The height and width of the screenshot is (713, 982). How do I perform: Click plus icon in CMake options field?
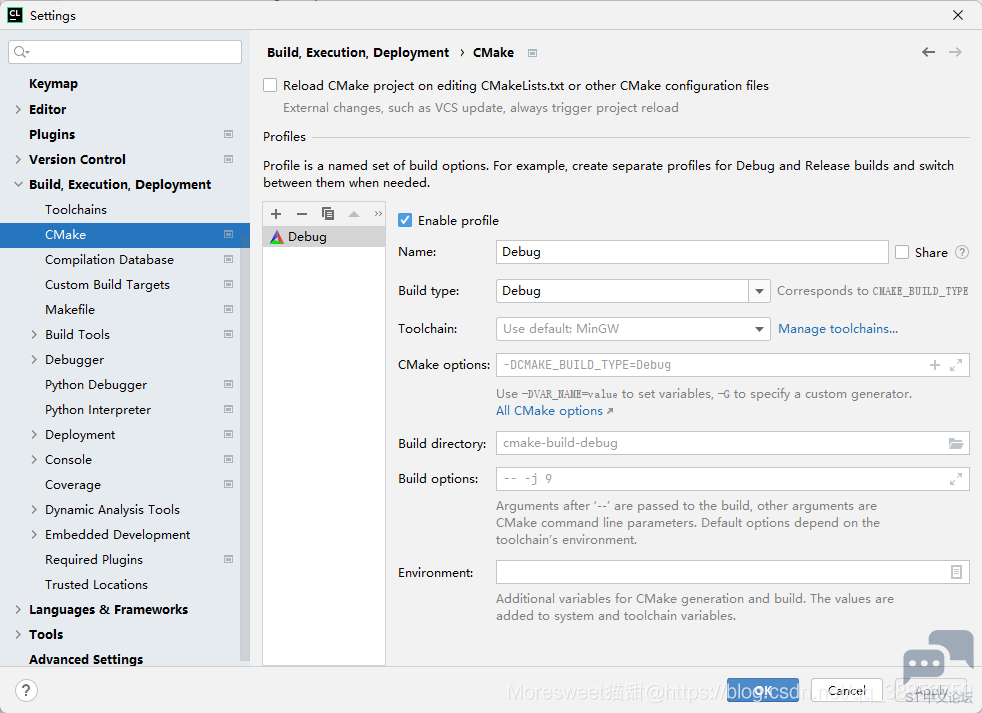[934, 365]
